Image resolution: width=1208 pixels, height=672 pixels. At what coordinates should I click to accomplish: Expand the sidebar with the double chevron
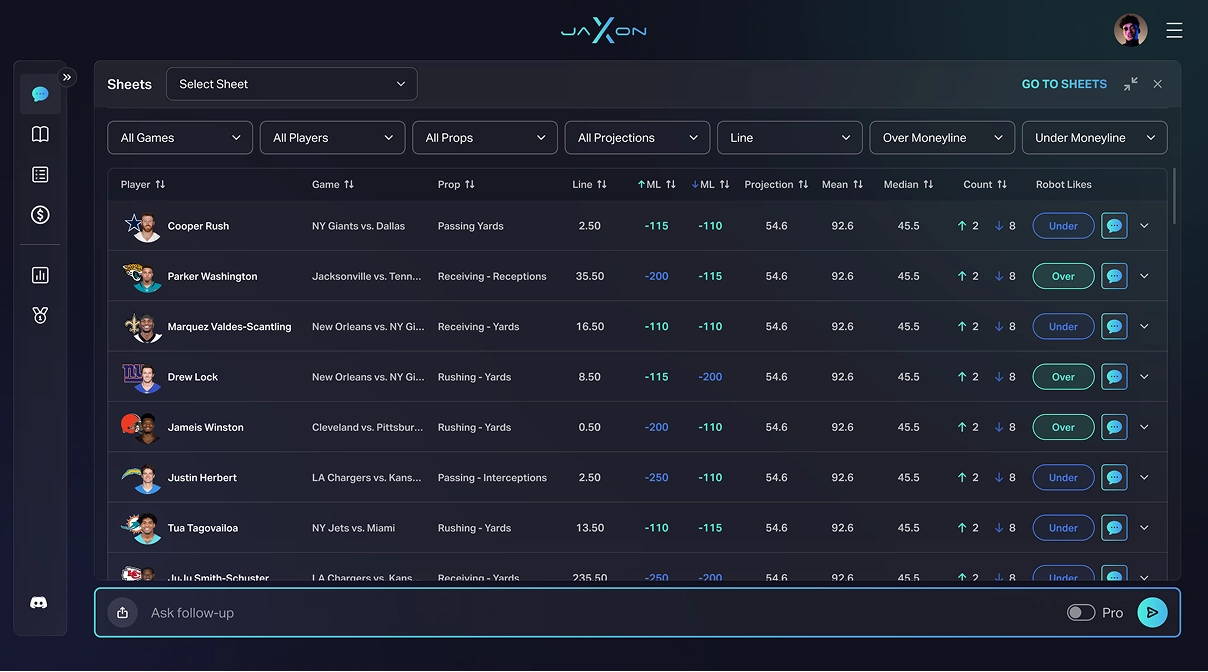[x=67, y=77]
